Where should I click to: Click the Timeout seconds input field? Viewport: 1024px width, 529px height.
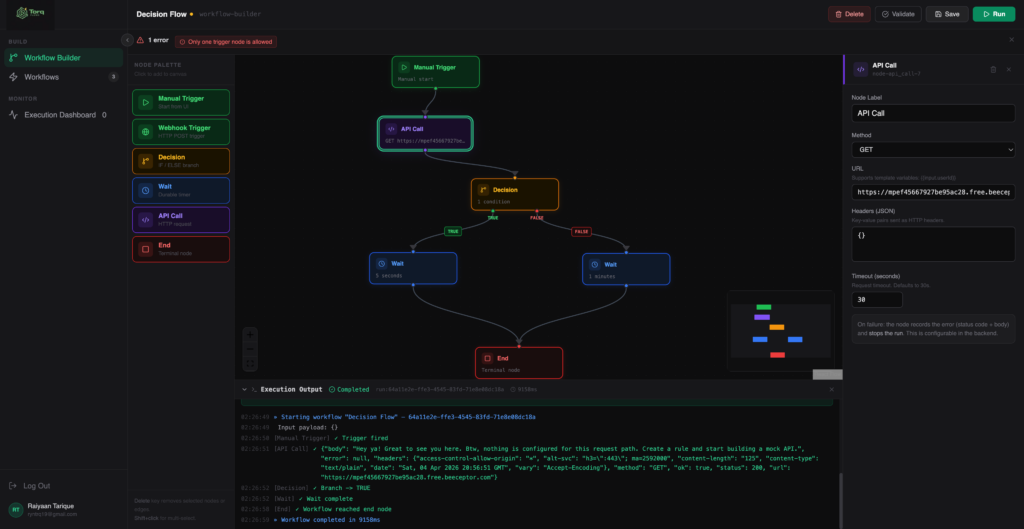[x=877, y=300]
